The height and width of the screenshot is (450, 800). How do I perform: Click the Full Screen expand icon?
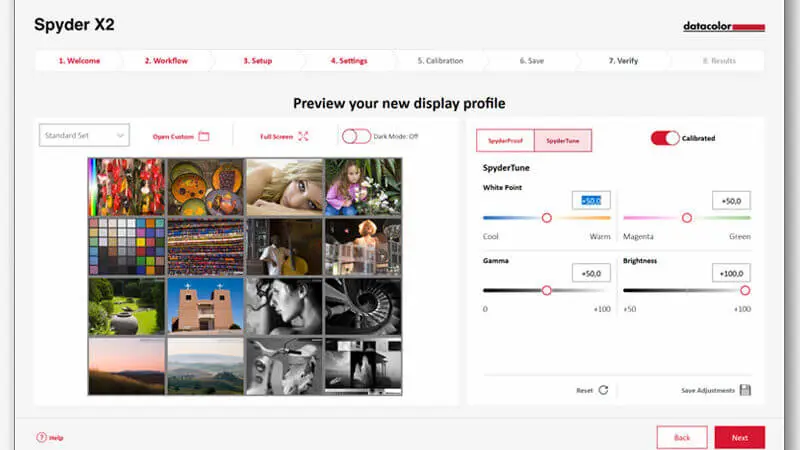pyautogui.click(x=304, y=136)
